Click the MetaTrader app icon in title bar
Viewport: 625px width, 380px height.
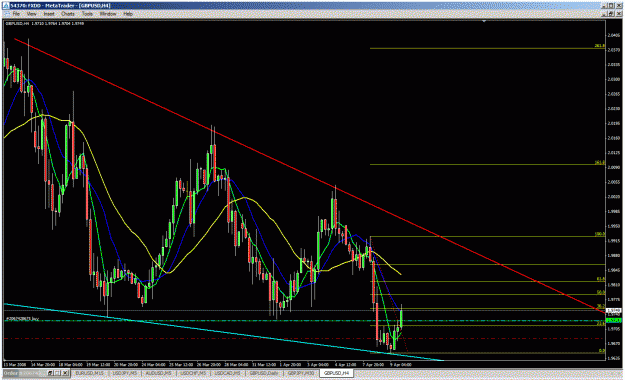click(6, 5)
